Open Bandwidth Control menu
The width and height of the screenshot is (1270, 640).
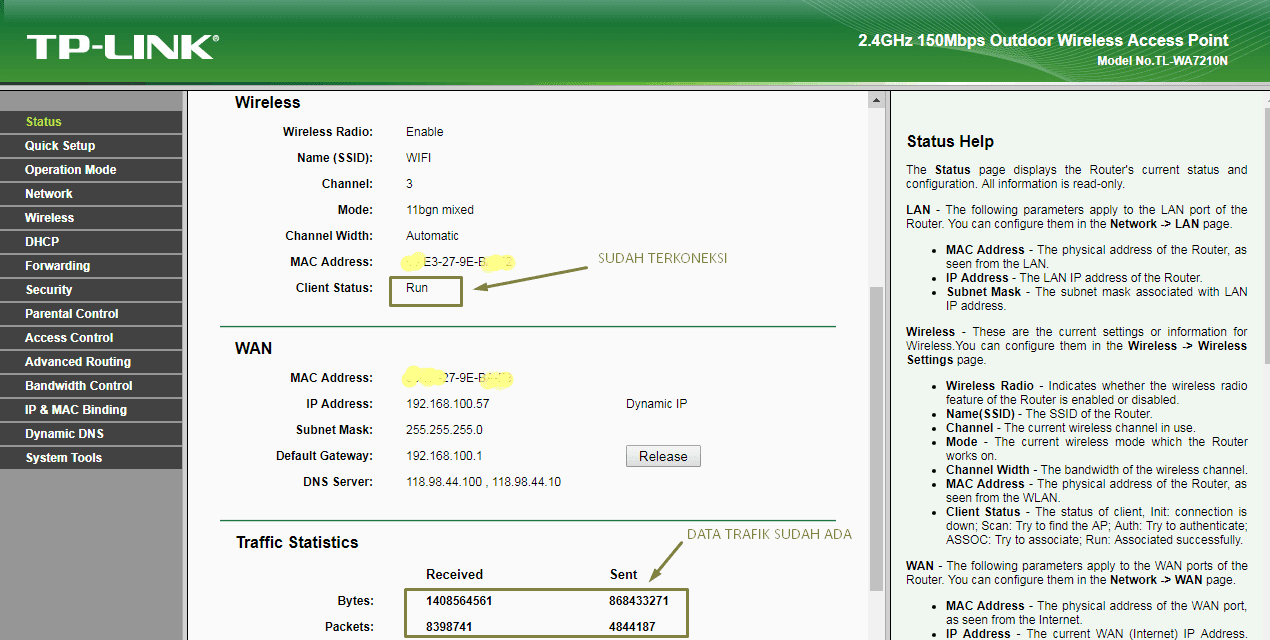tap(91, 386)
